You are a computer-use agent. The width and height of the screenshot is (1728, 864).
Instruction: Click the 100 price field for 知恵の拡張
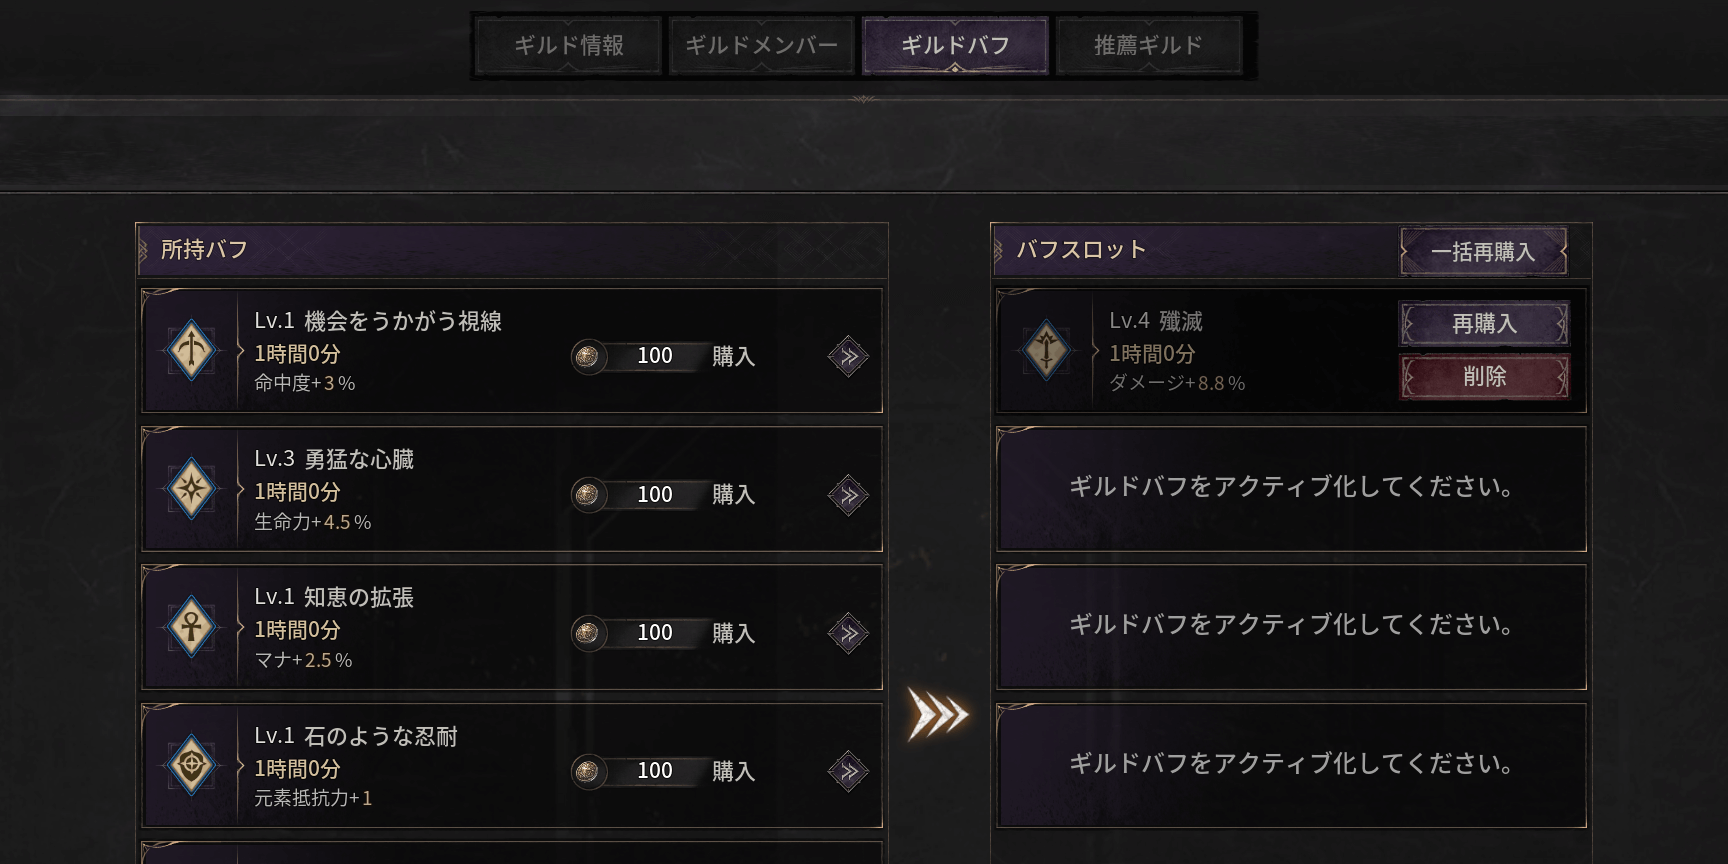click(x=655, y=632)
